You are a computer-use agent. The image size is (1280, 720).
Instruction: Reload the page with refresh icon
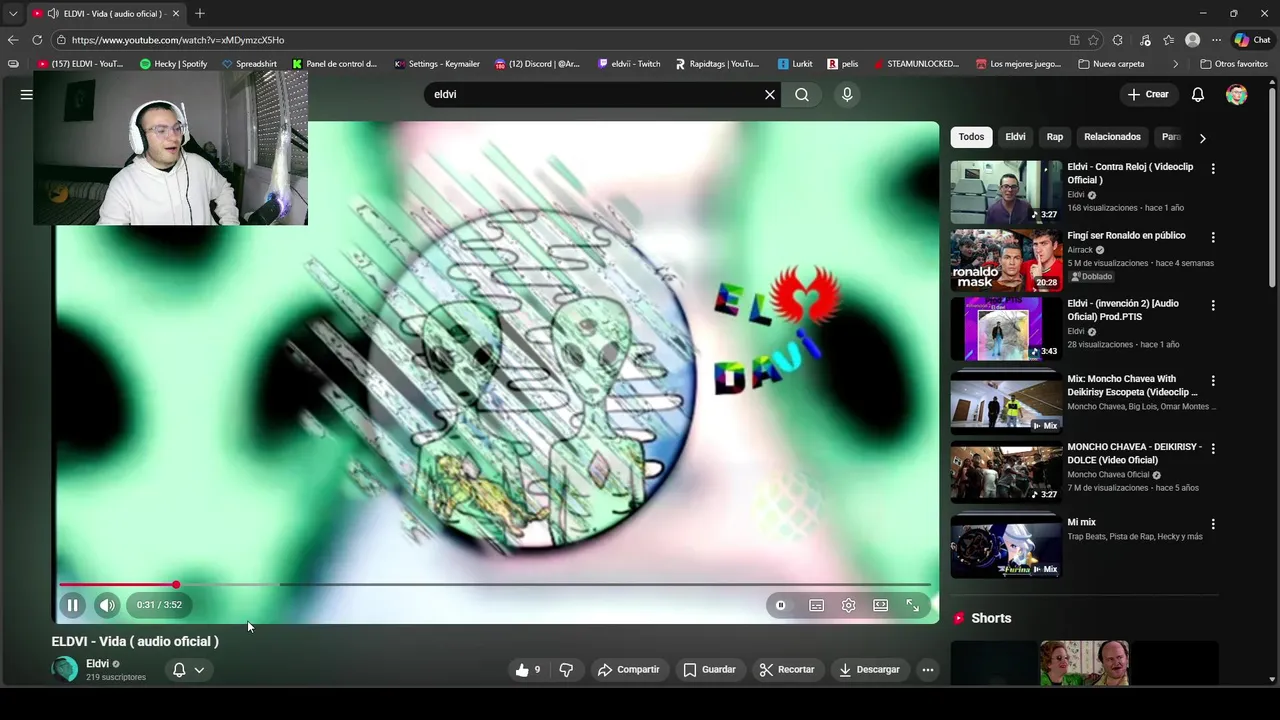[37, 40]
